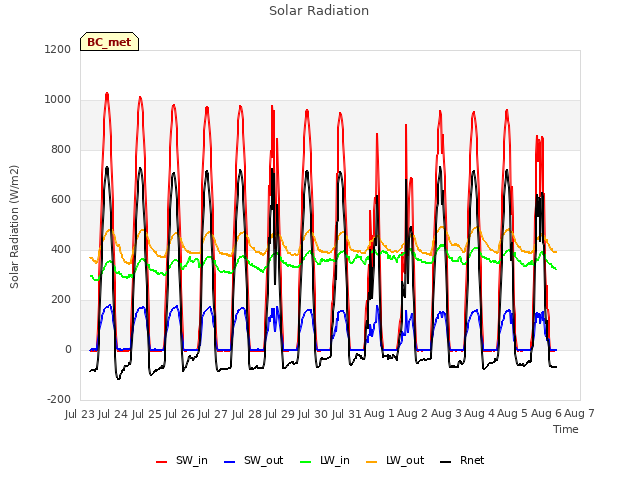
Task: Click the Jul 29 x-axis date label
Action: 280,414
